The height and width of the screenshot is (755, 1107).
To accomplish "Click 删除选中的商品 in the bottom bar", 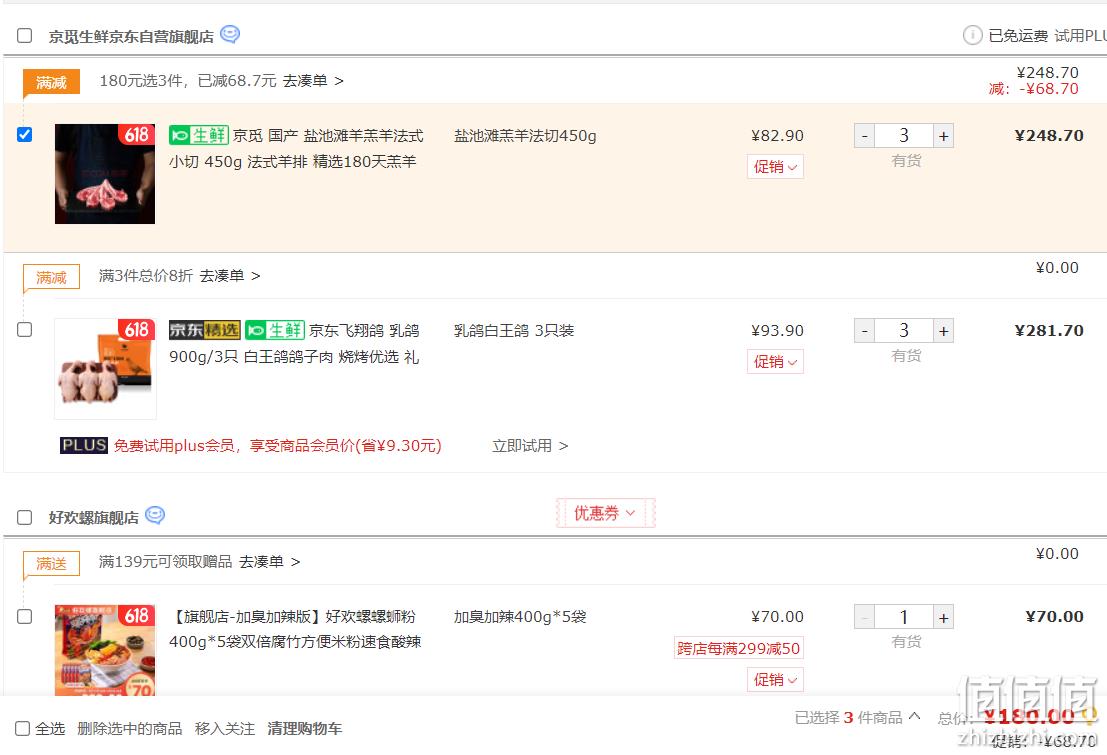I will coord(129,728).
